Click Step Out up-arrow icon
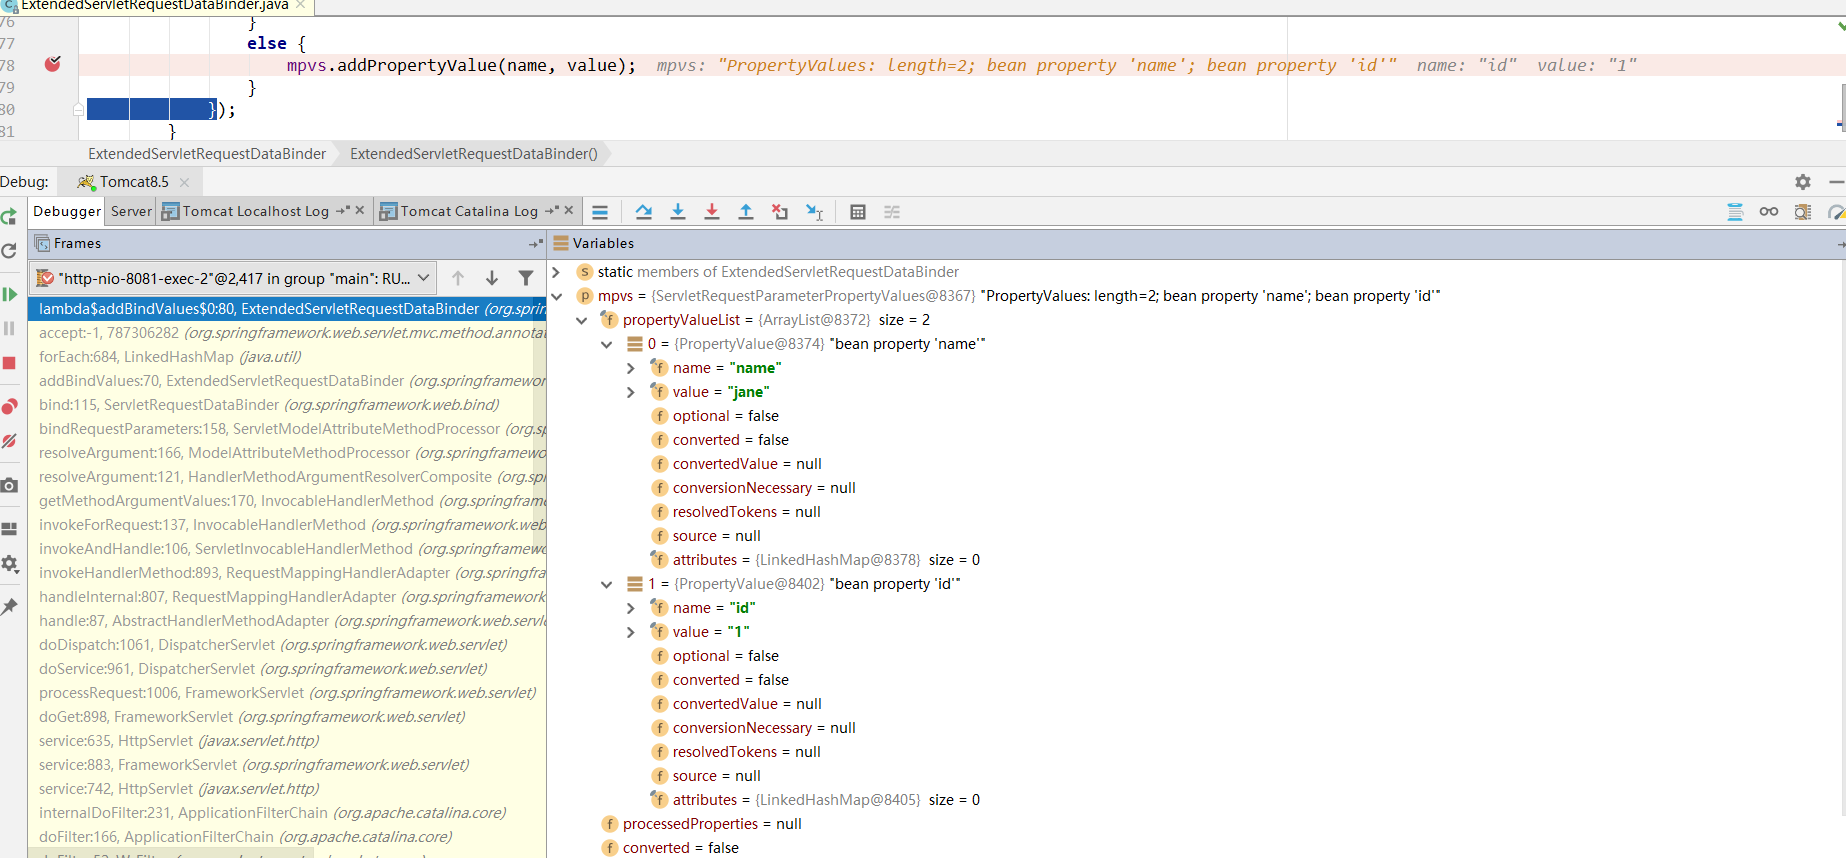 (x=746, y=212)
